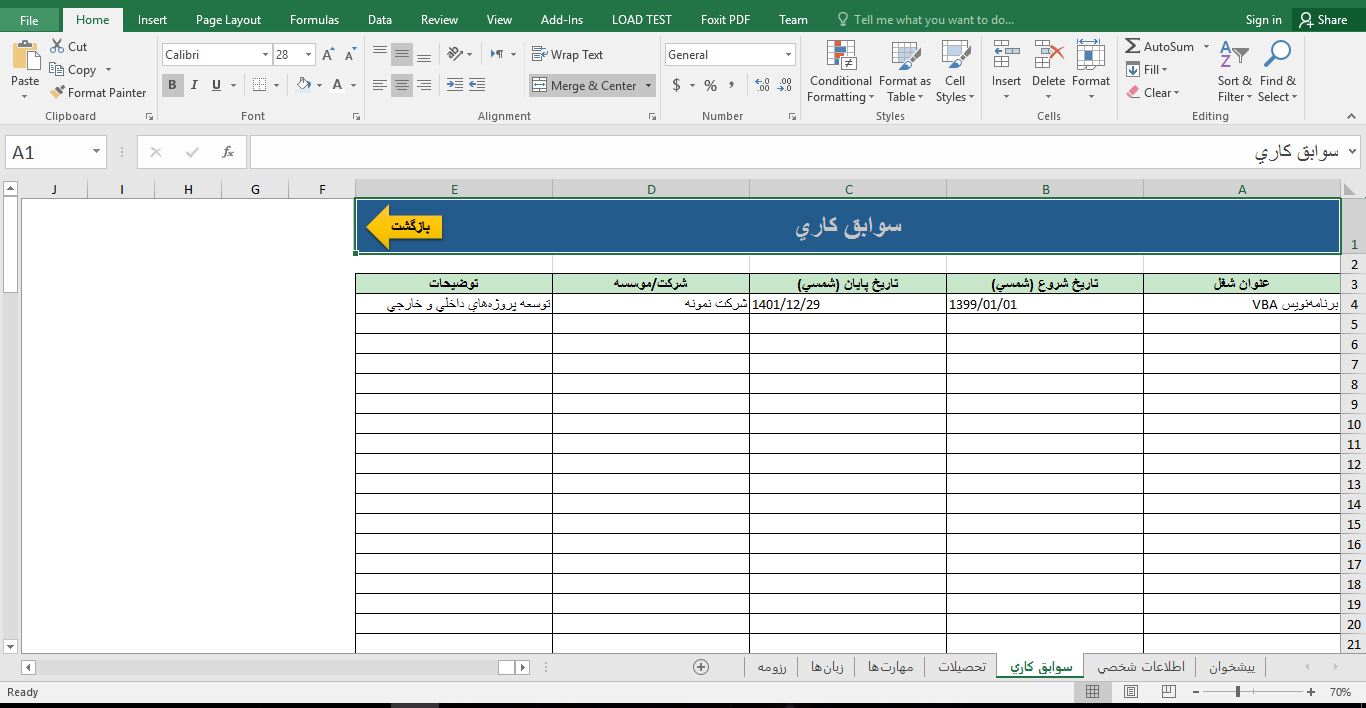Switch to Insert ribbon tab

click(x=152, y=19)
